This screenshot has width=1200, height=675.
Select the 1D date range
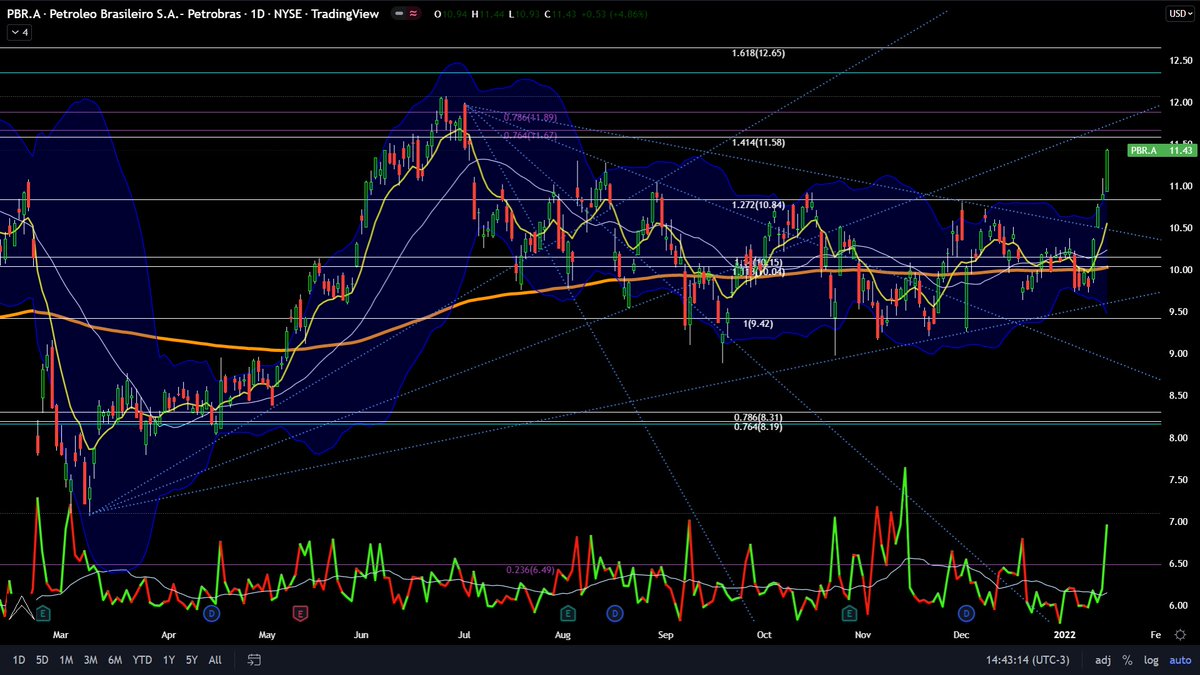[x=19, y=660]
